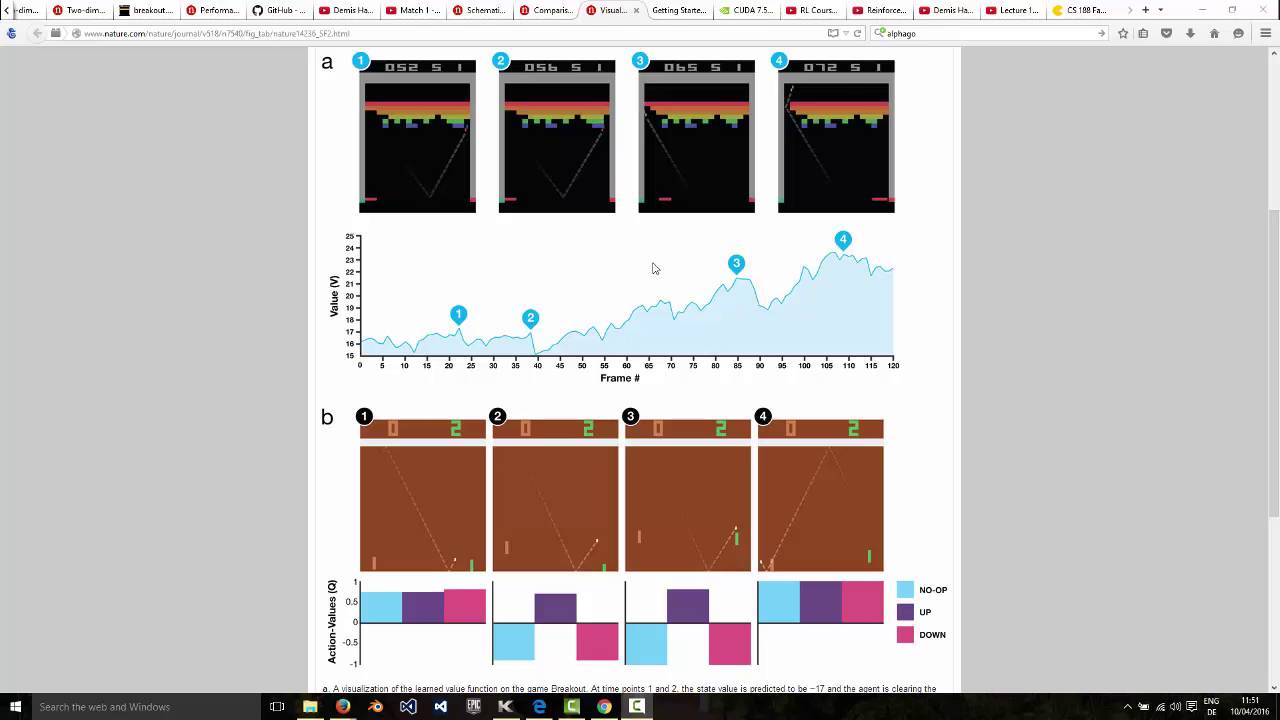The image size is (1280, 720).
Task: Click the Action-Values (Q) axis label
Action: point(332,621)
